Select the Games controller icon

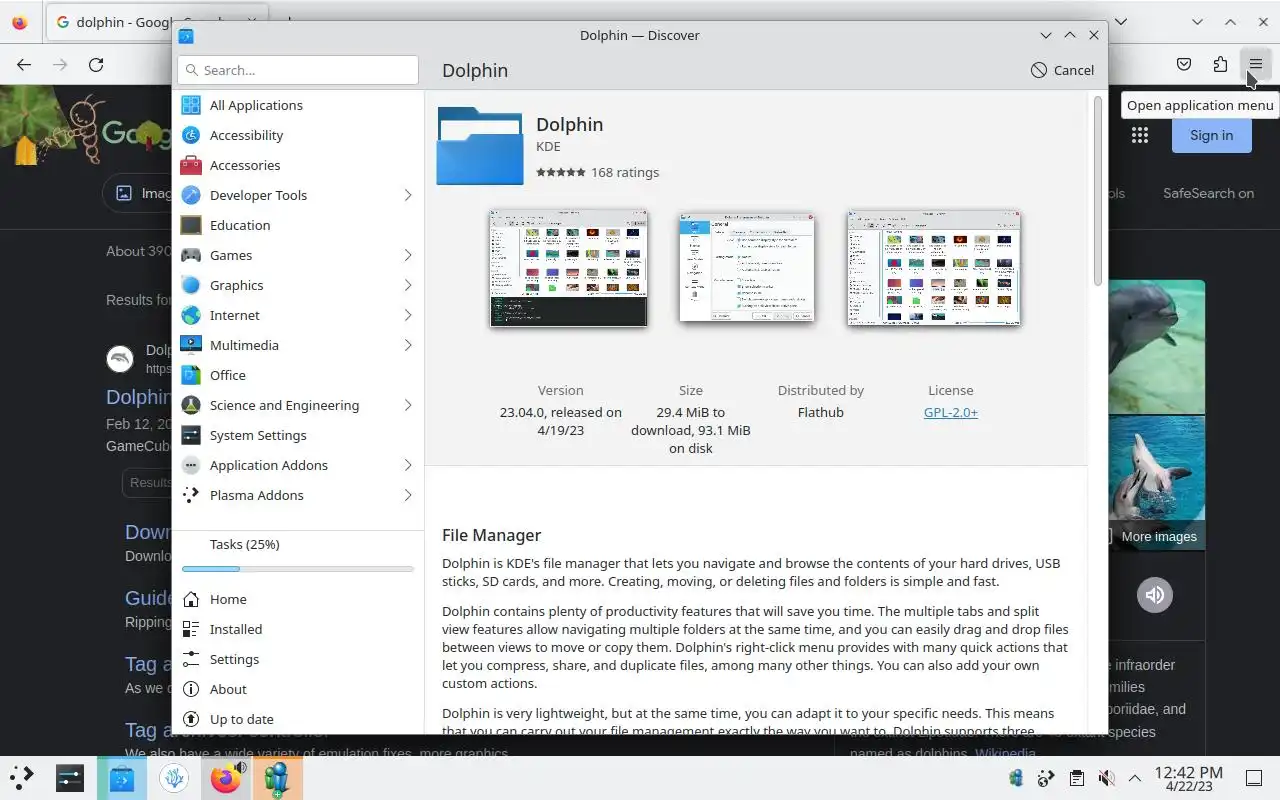(x=191, y=255)
